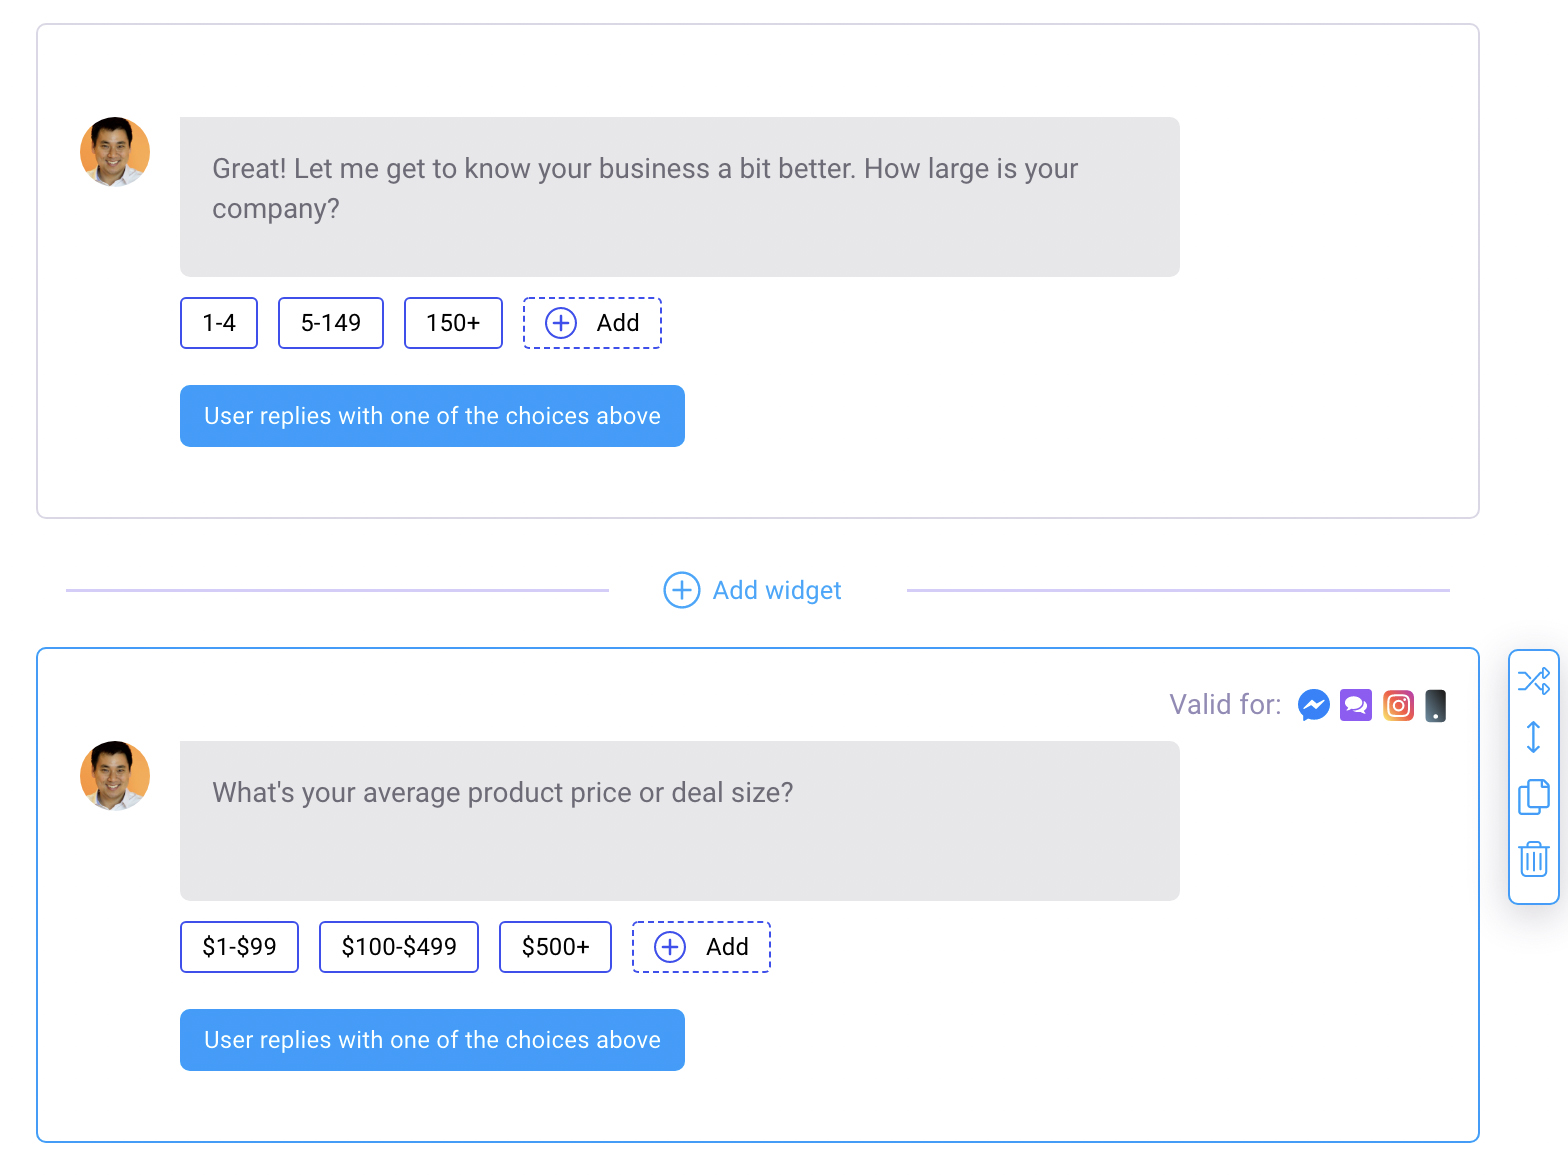
Task: Select the $1-$99 price choice
Action: [239, 947]
